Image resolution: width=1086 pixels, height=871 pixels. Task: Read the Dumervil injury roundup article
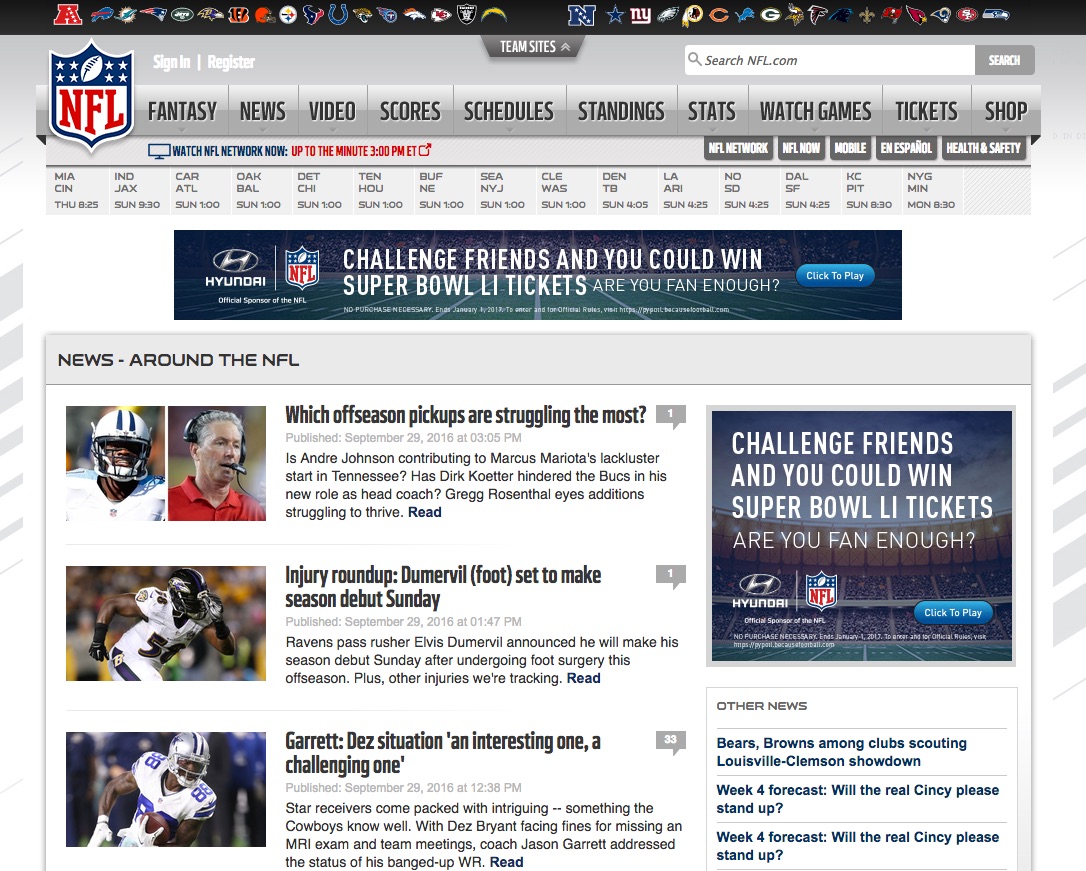click(442, 586)
